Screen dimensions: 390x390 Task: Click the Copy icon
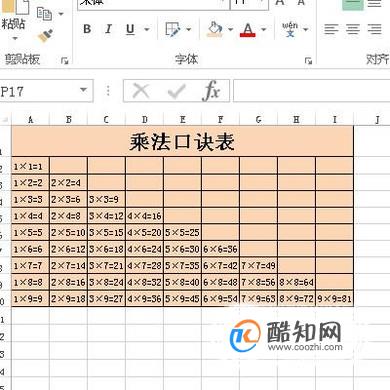[44, 14]
